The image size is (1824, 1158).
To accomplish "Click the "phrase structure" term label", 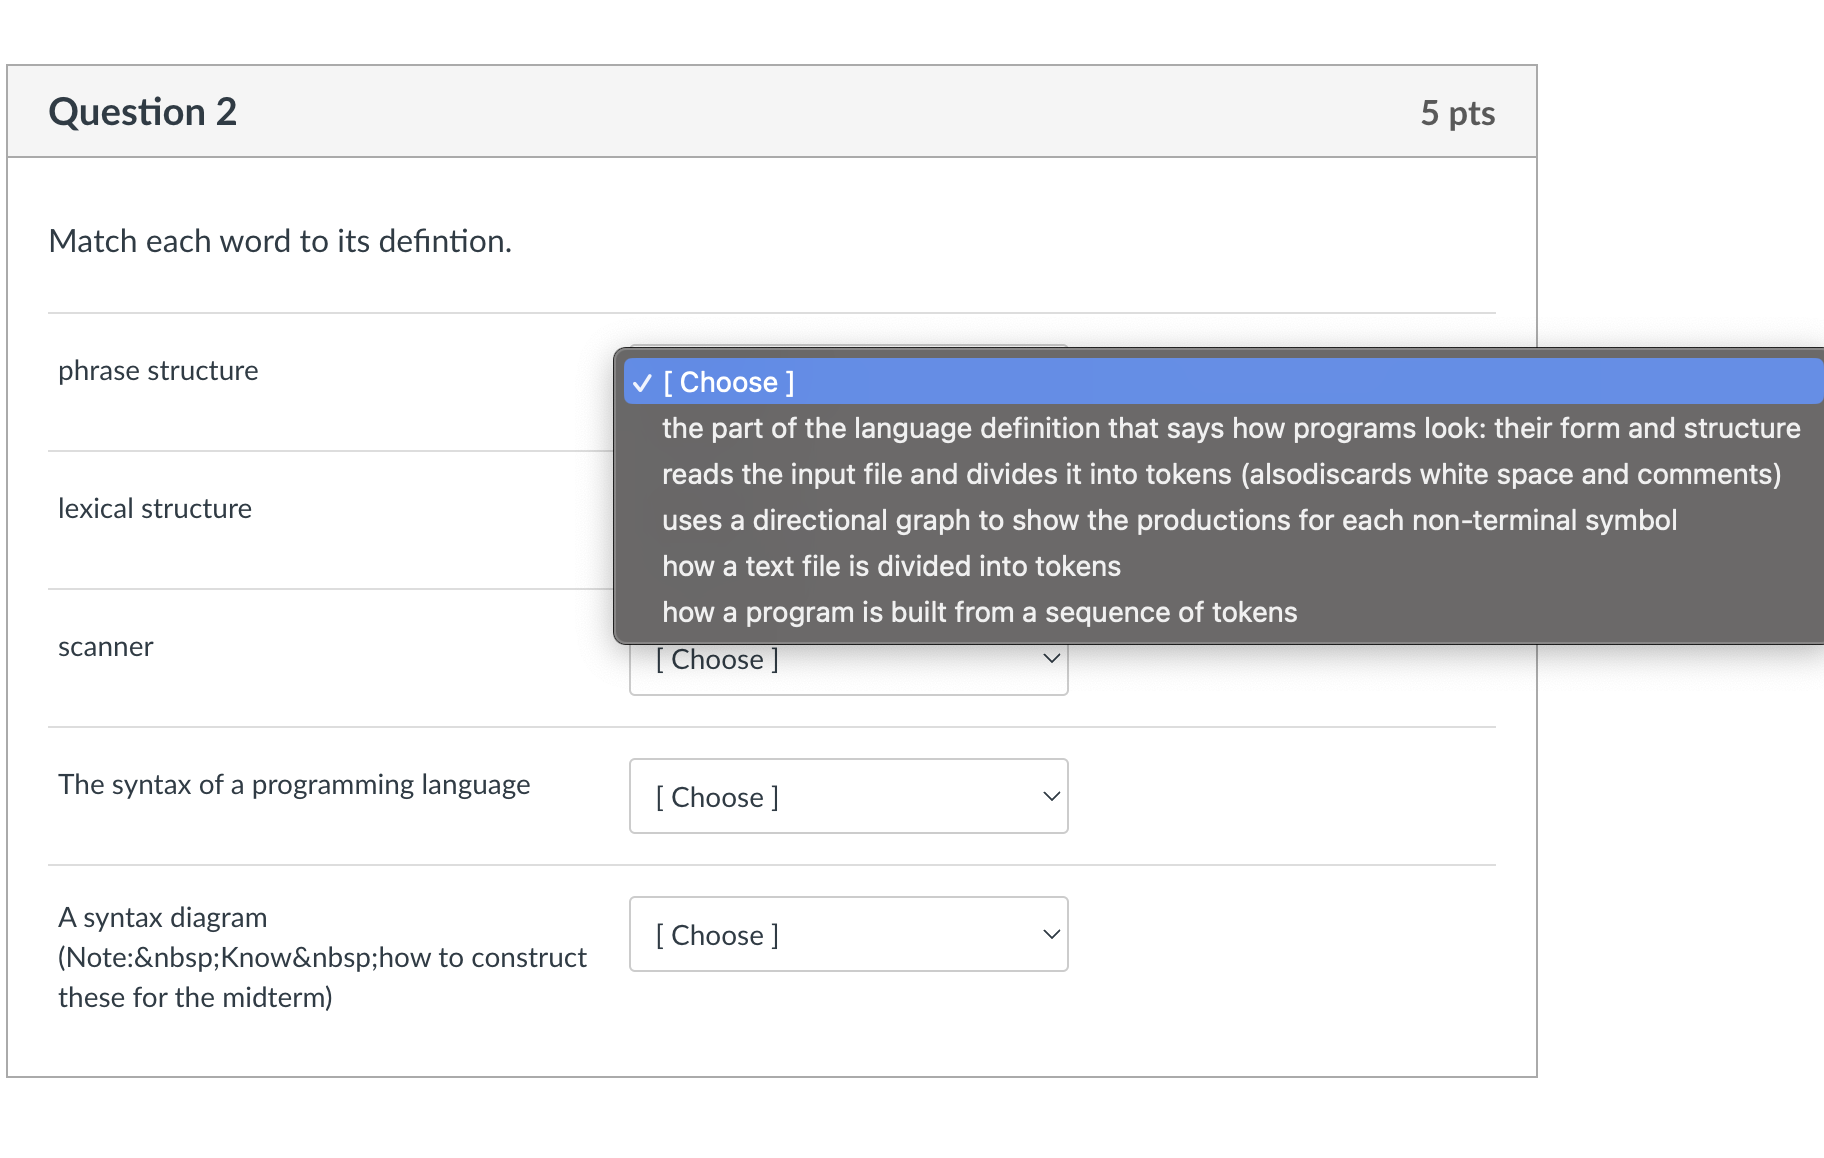I will (158, 371).
